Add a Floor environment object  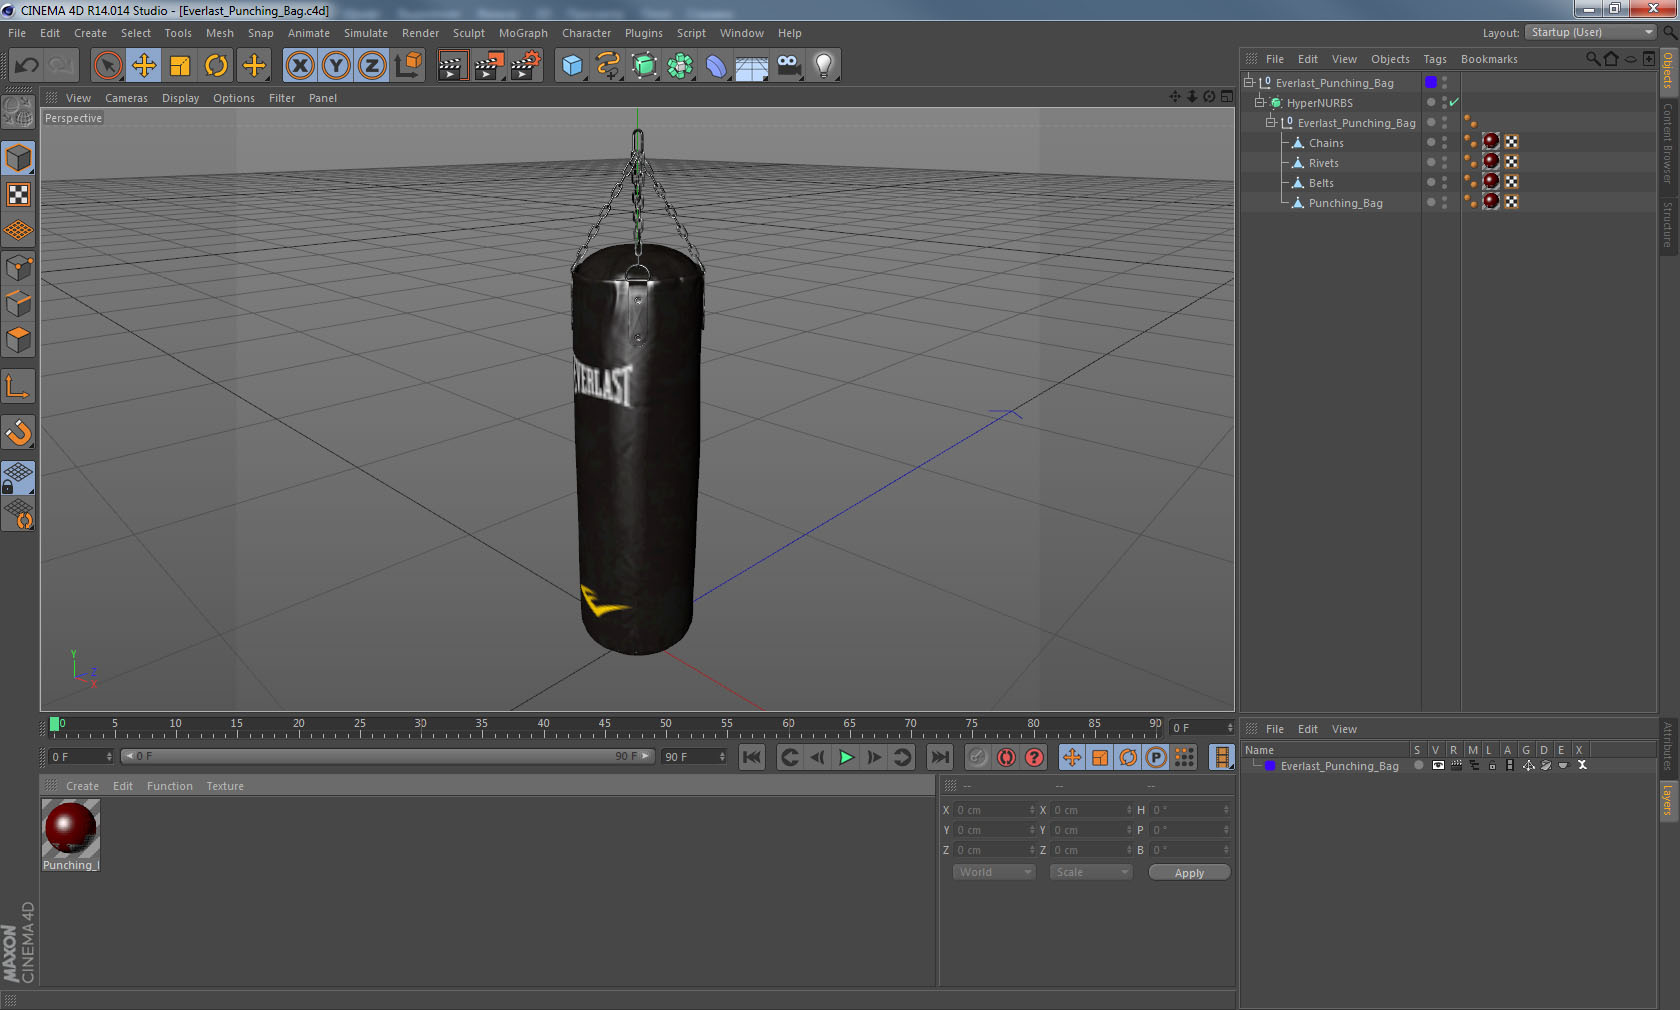(752, 66)
